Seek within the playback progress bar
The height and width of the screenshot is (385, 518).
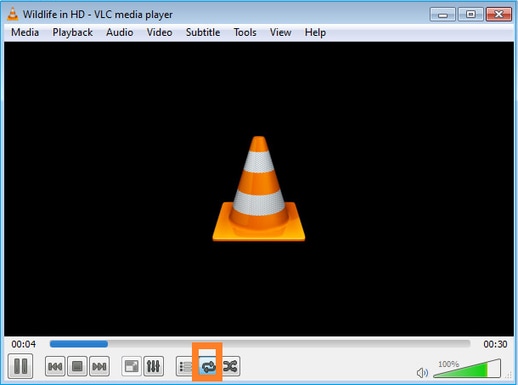click(260, 344)
